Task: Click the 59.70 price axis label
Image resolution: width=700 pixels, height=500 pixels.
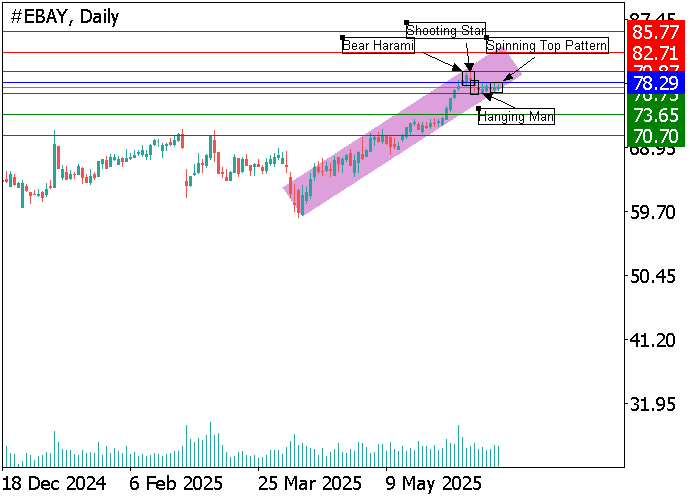Action: [656, 212]
